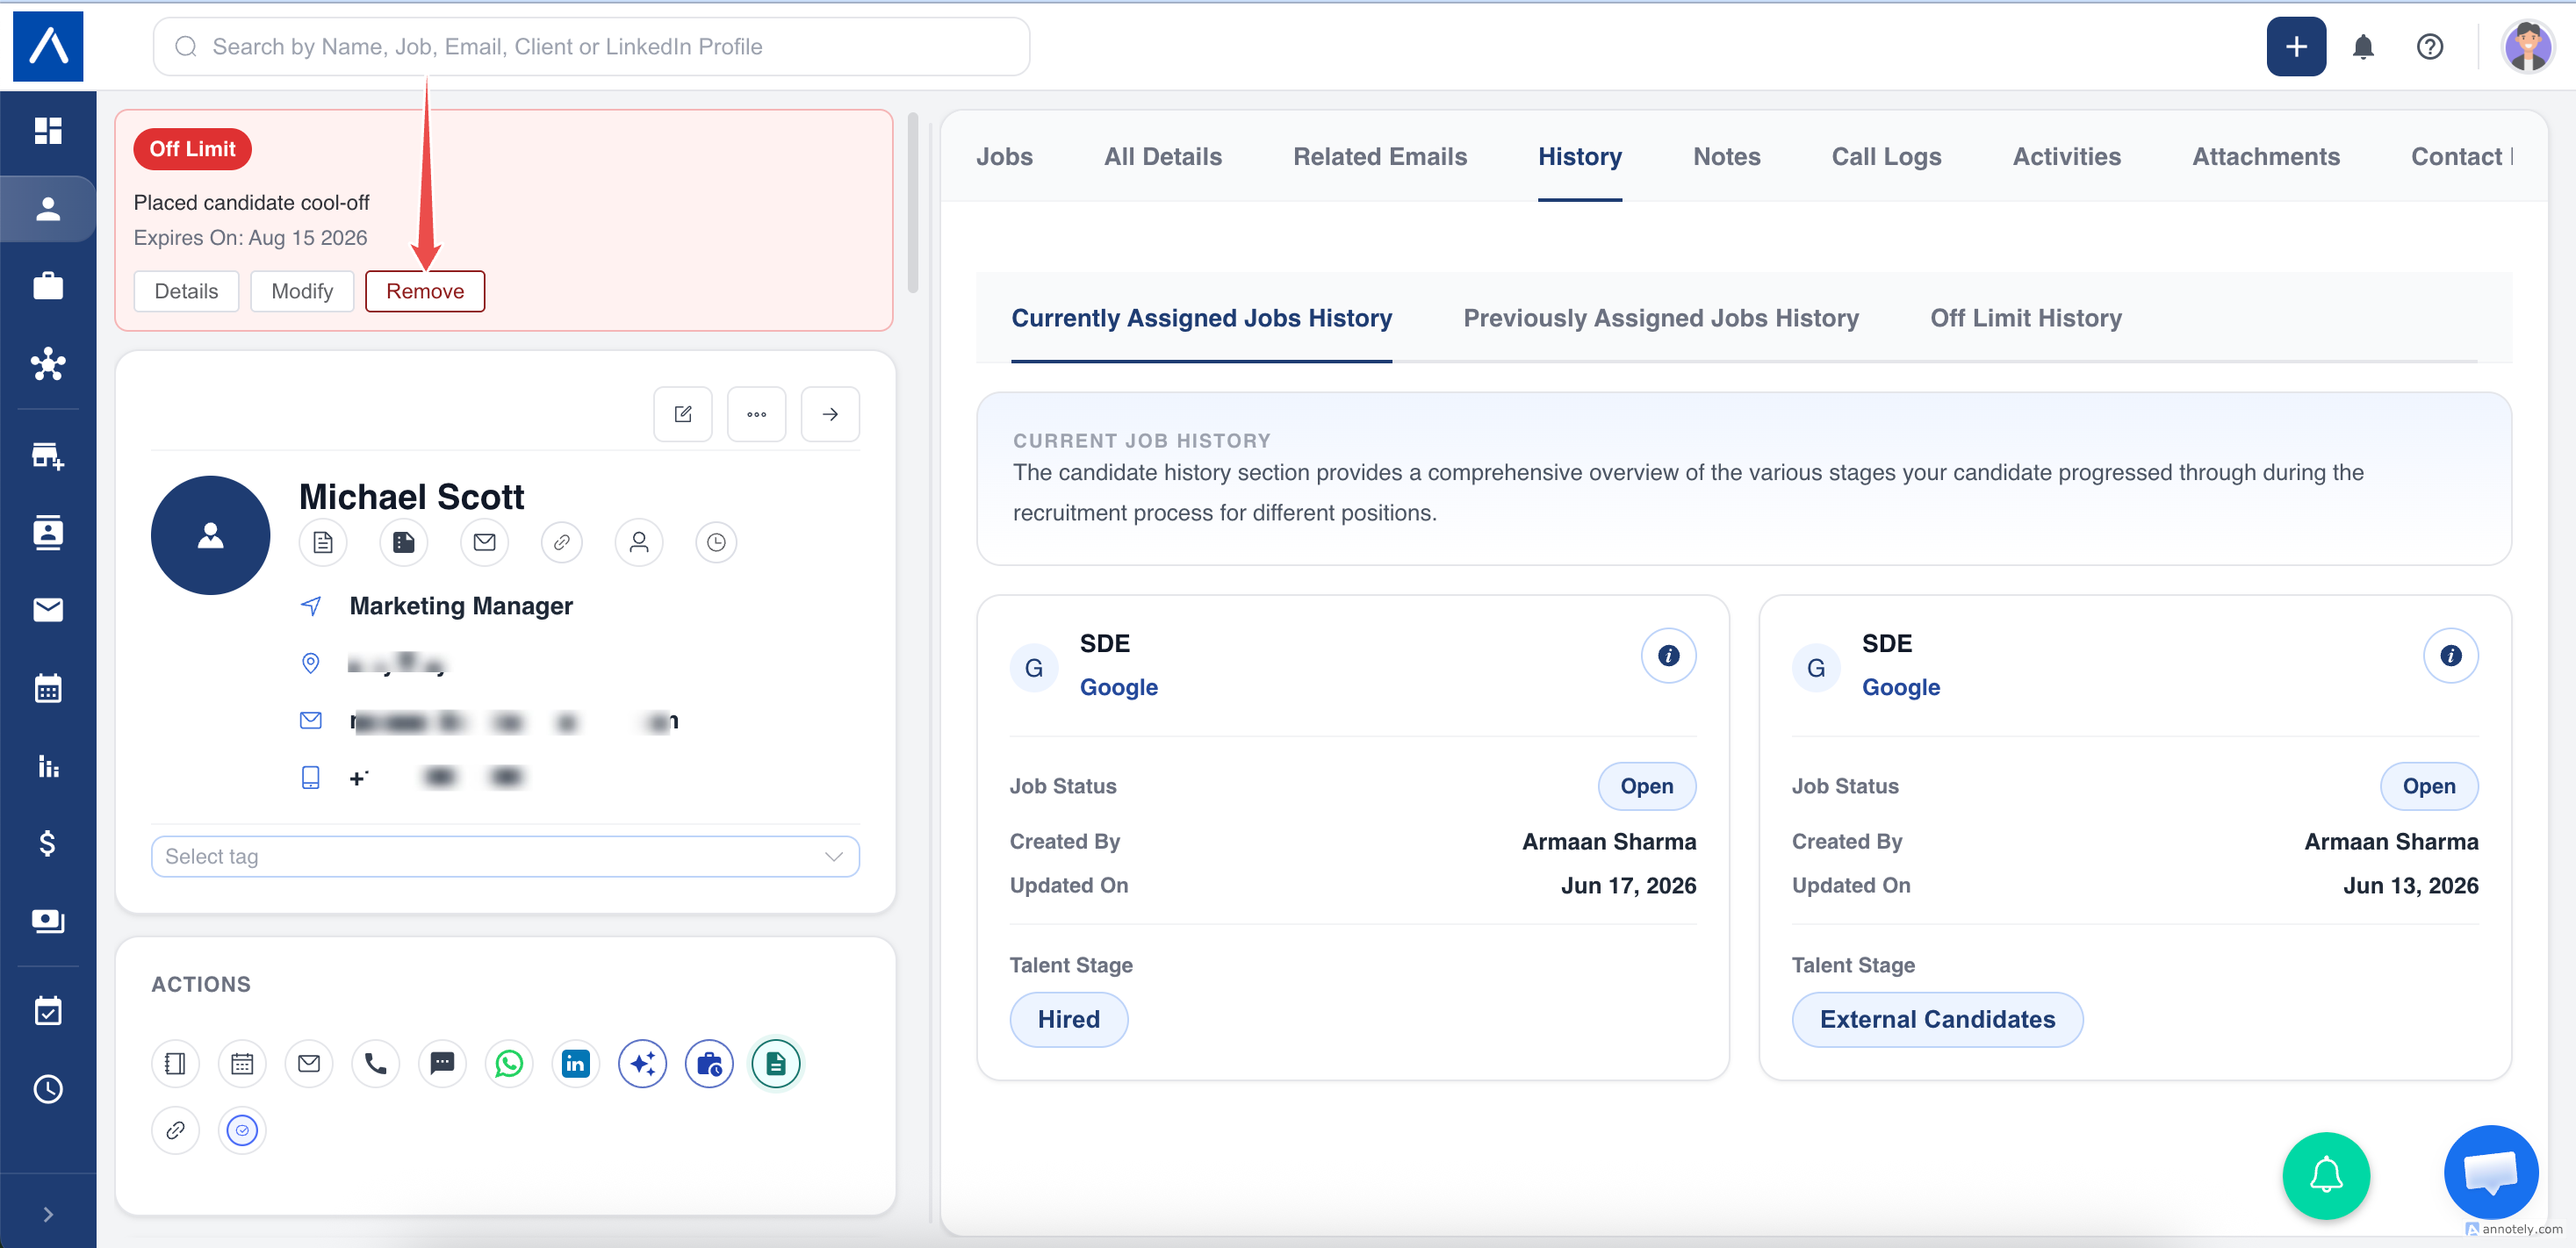Open the History tab

pos(1579,157)
